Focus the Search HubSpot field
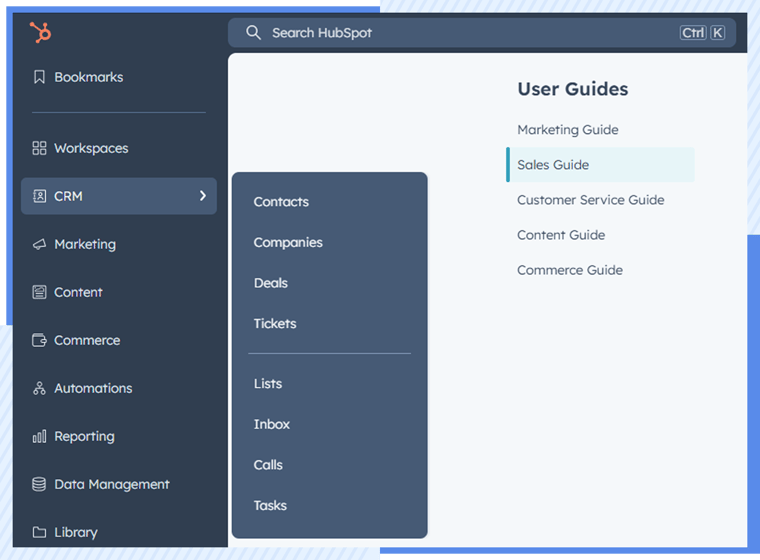The image size is (760, 560). coord(482,32)
